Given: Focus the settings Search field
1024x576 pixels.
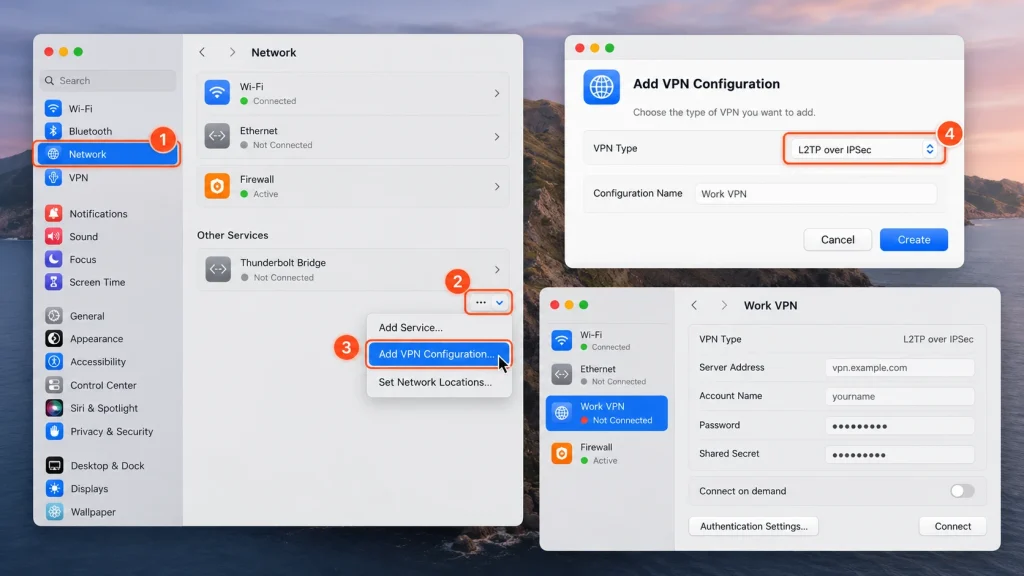Looking at the screenshot, I should click(x=108, y=80).
